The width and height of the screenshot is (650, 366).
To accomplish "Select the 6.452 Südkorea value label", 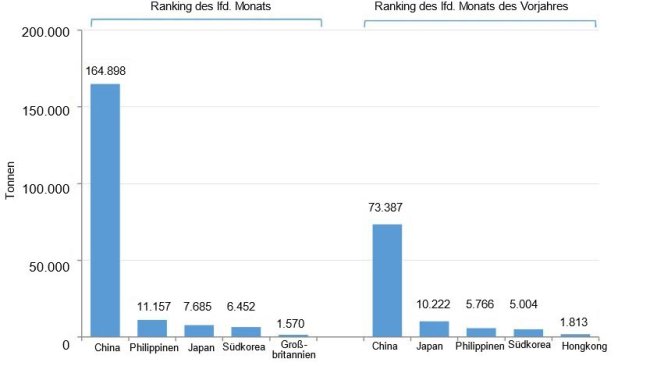I will click(241, 307).
